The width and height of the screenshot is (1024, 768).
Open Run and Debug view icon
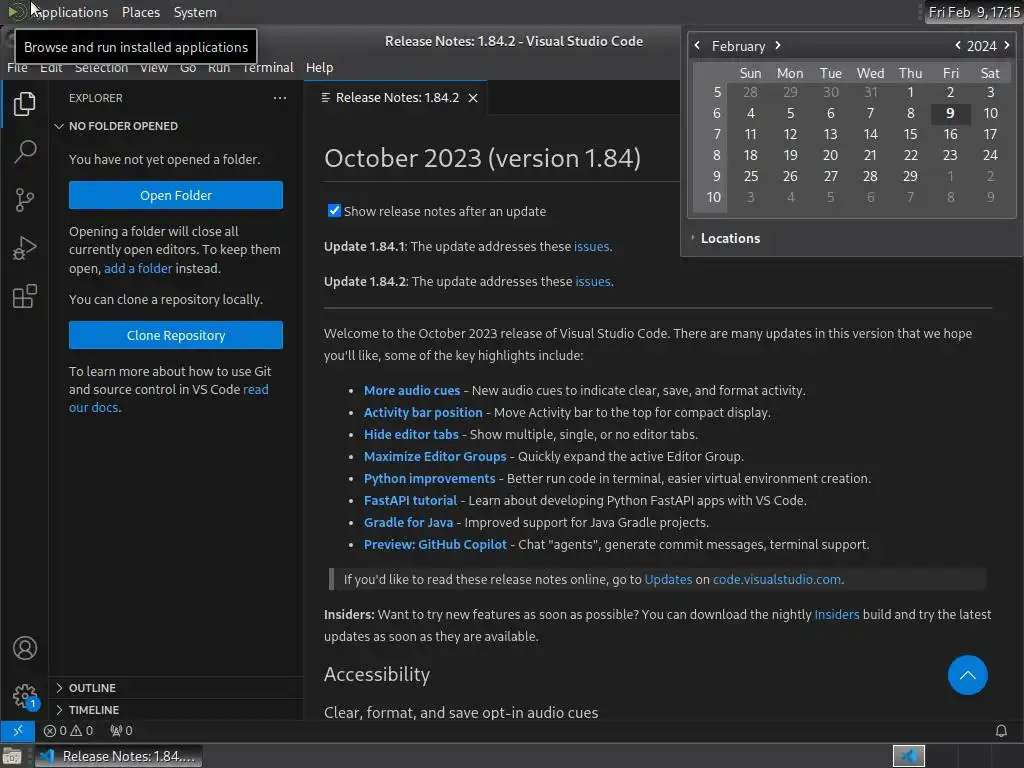[24, 248]
